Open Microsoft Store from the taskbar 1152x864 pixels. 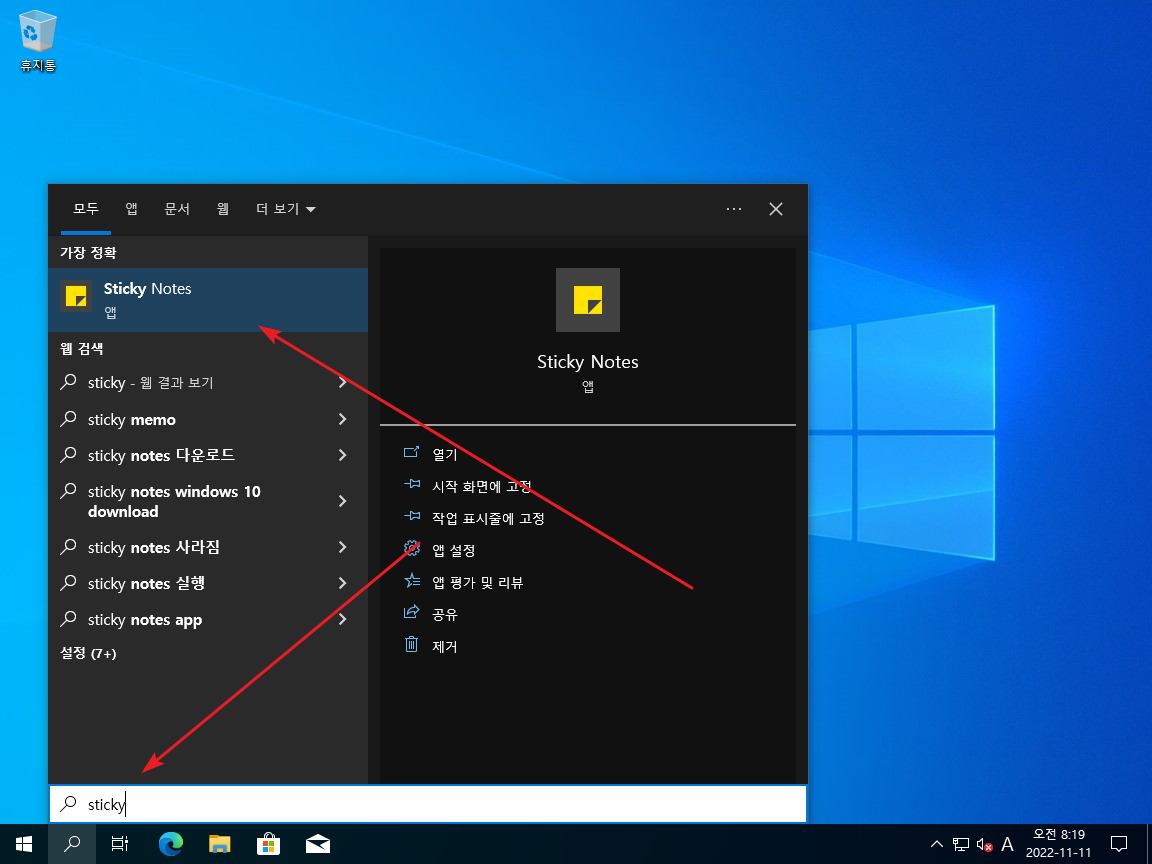(268, 844)
